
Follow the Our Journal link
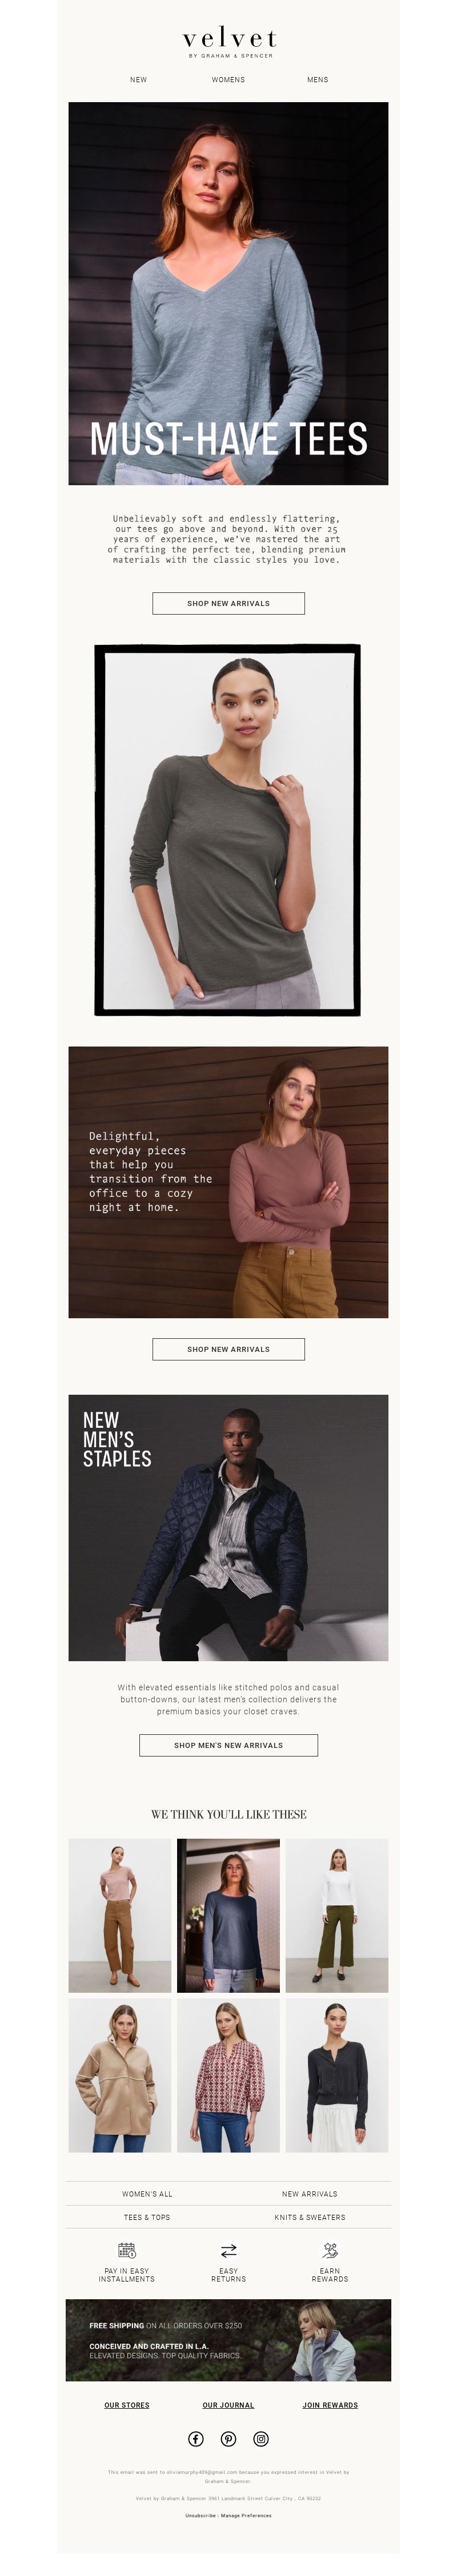(x=228, y=2405)
